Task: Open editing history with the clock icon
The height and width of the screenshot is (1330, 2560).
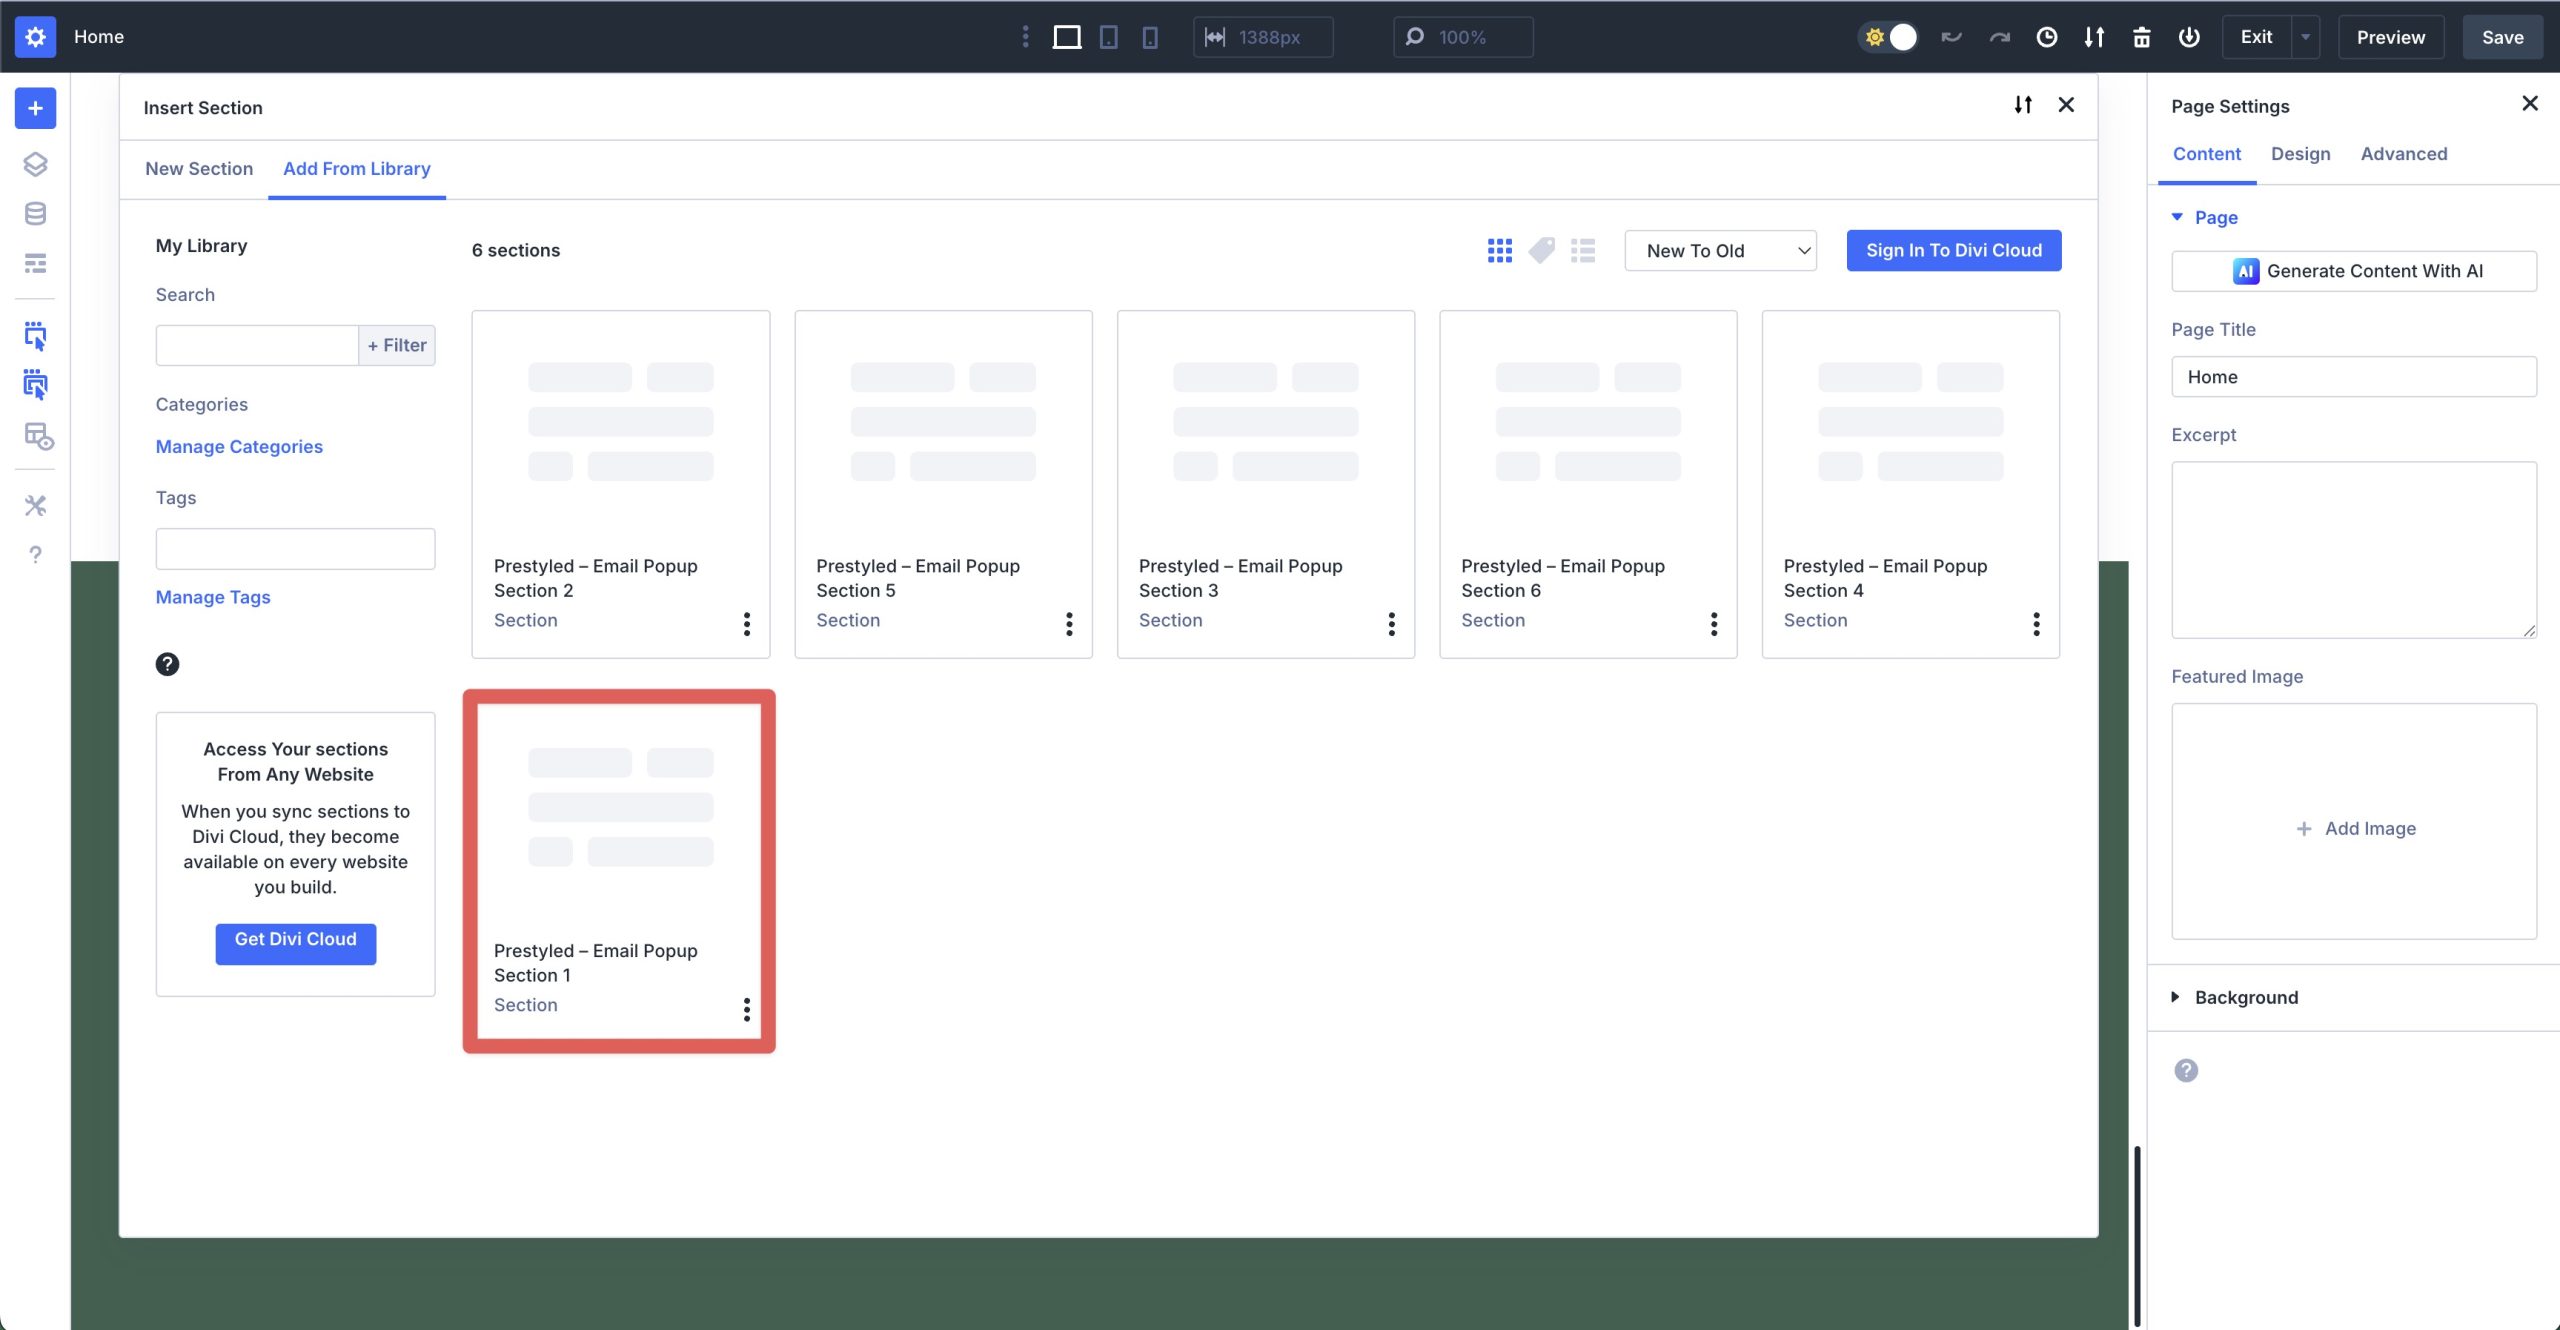Action: tap(2046, 36)
